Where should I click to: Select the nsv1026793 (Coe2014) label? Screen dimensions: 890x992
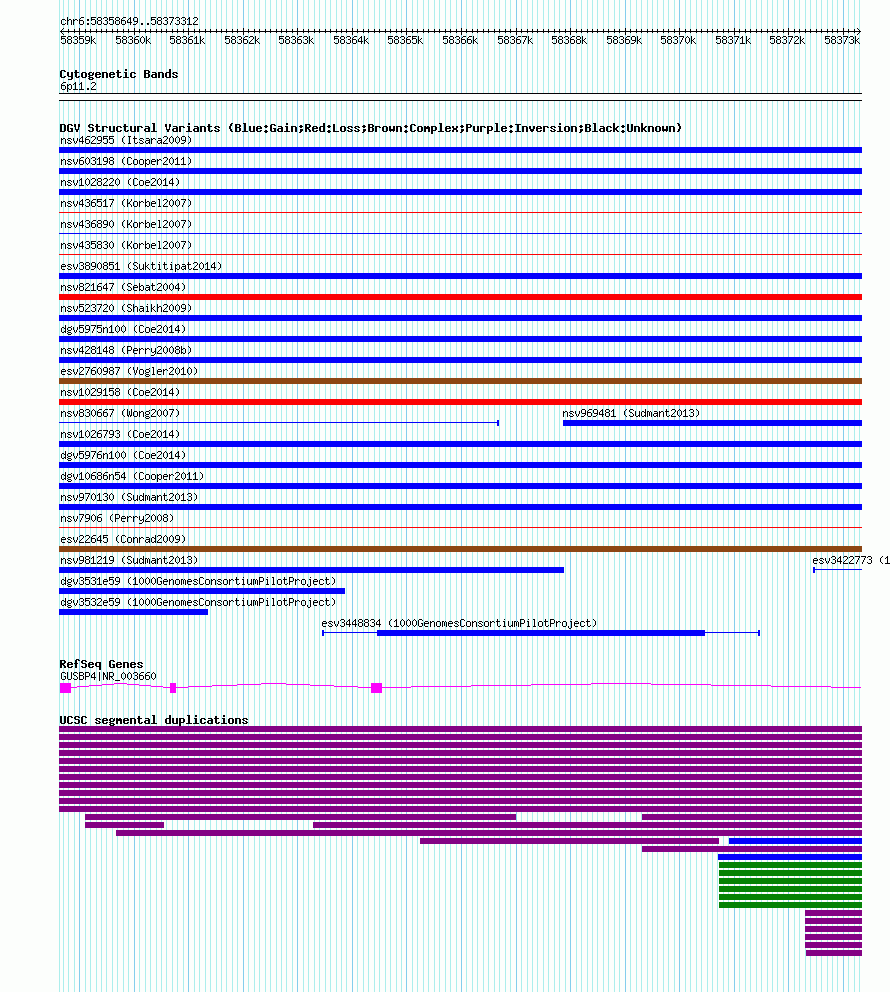click(x=120, y=434)
